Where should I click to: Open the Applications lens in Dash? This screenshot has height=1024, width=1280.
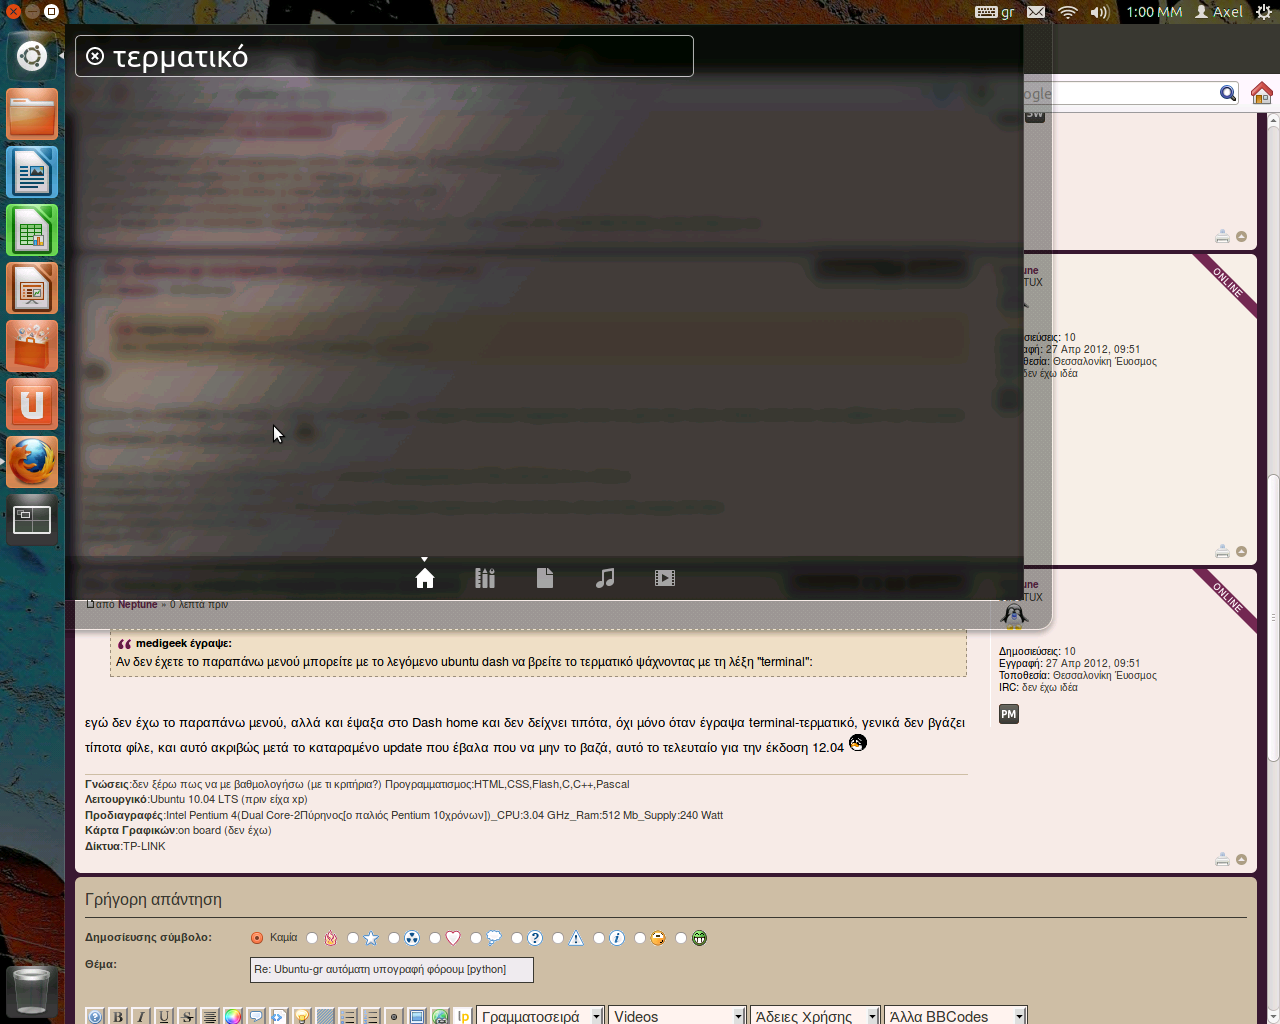tap(485, 578)
